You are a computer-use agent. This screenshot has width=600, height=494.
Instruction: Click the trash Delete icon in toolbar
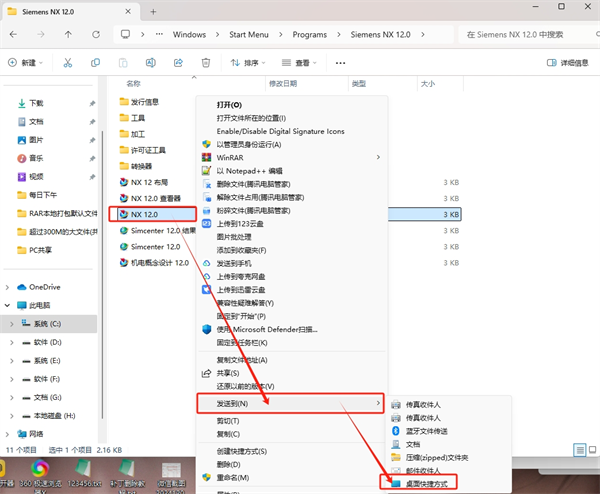point(204,62)
